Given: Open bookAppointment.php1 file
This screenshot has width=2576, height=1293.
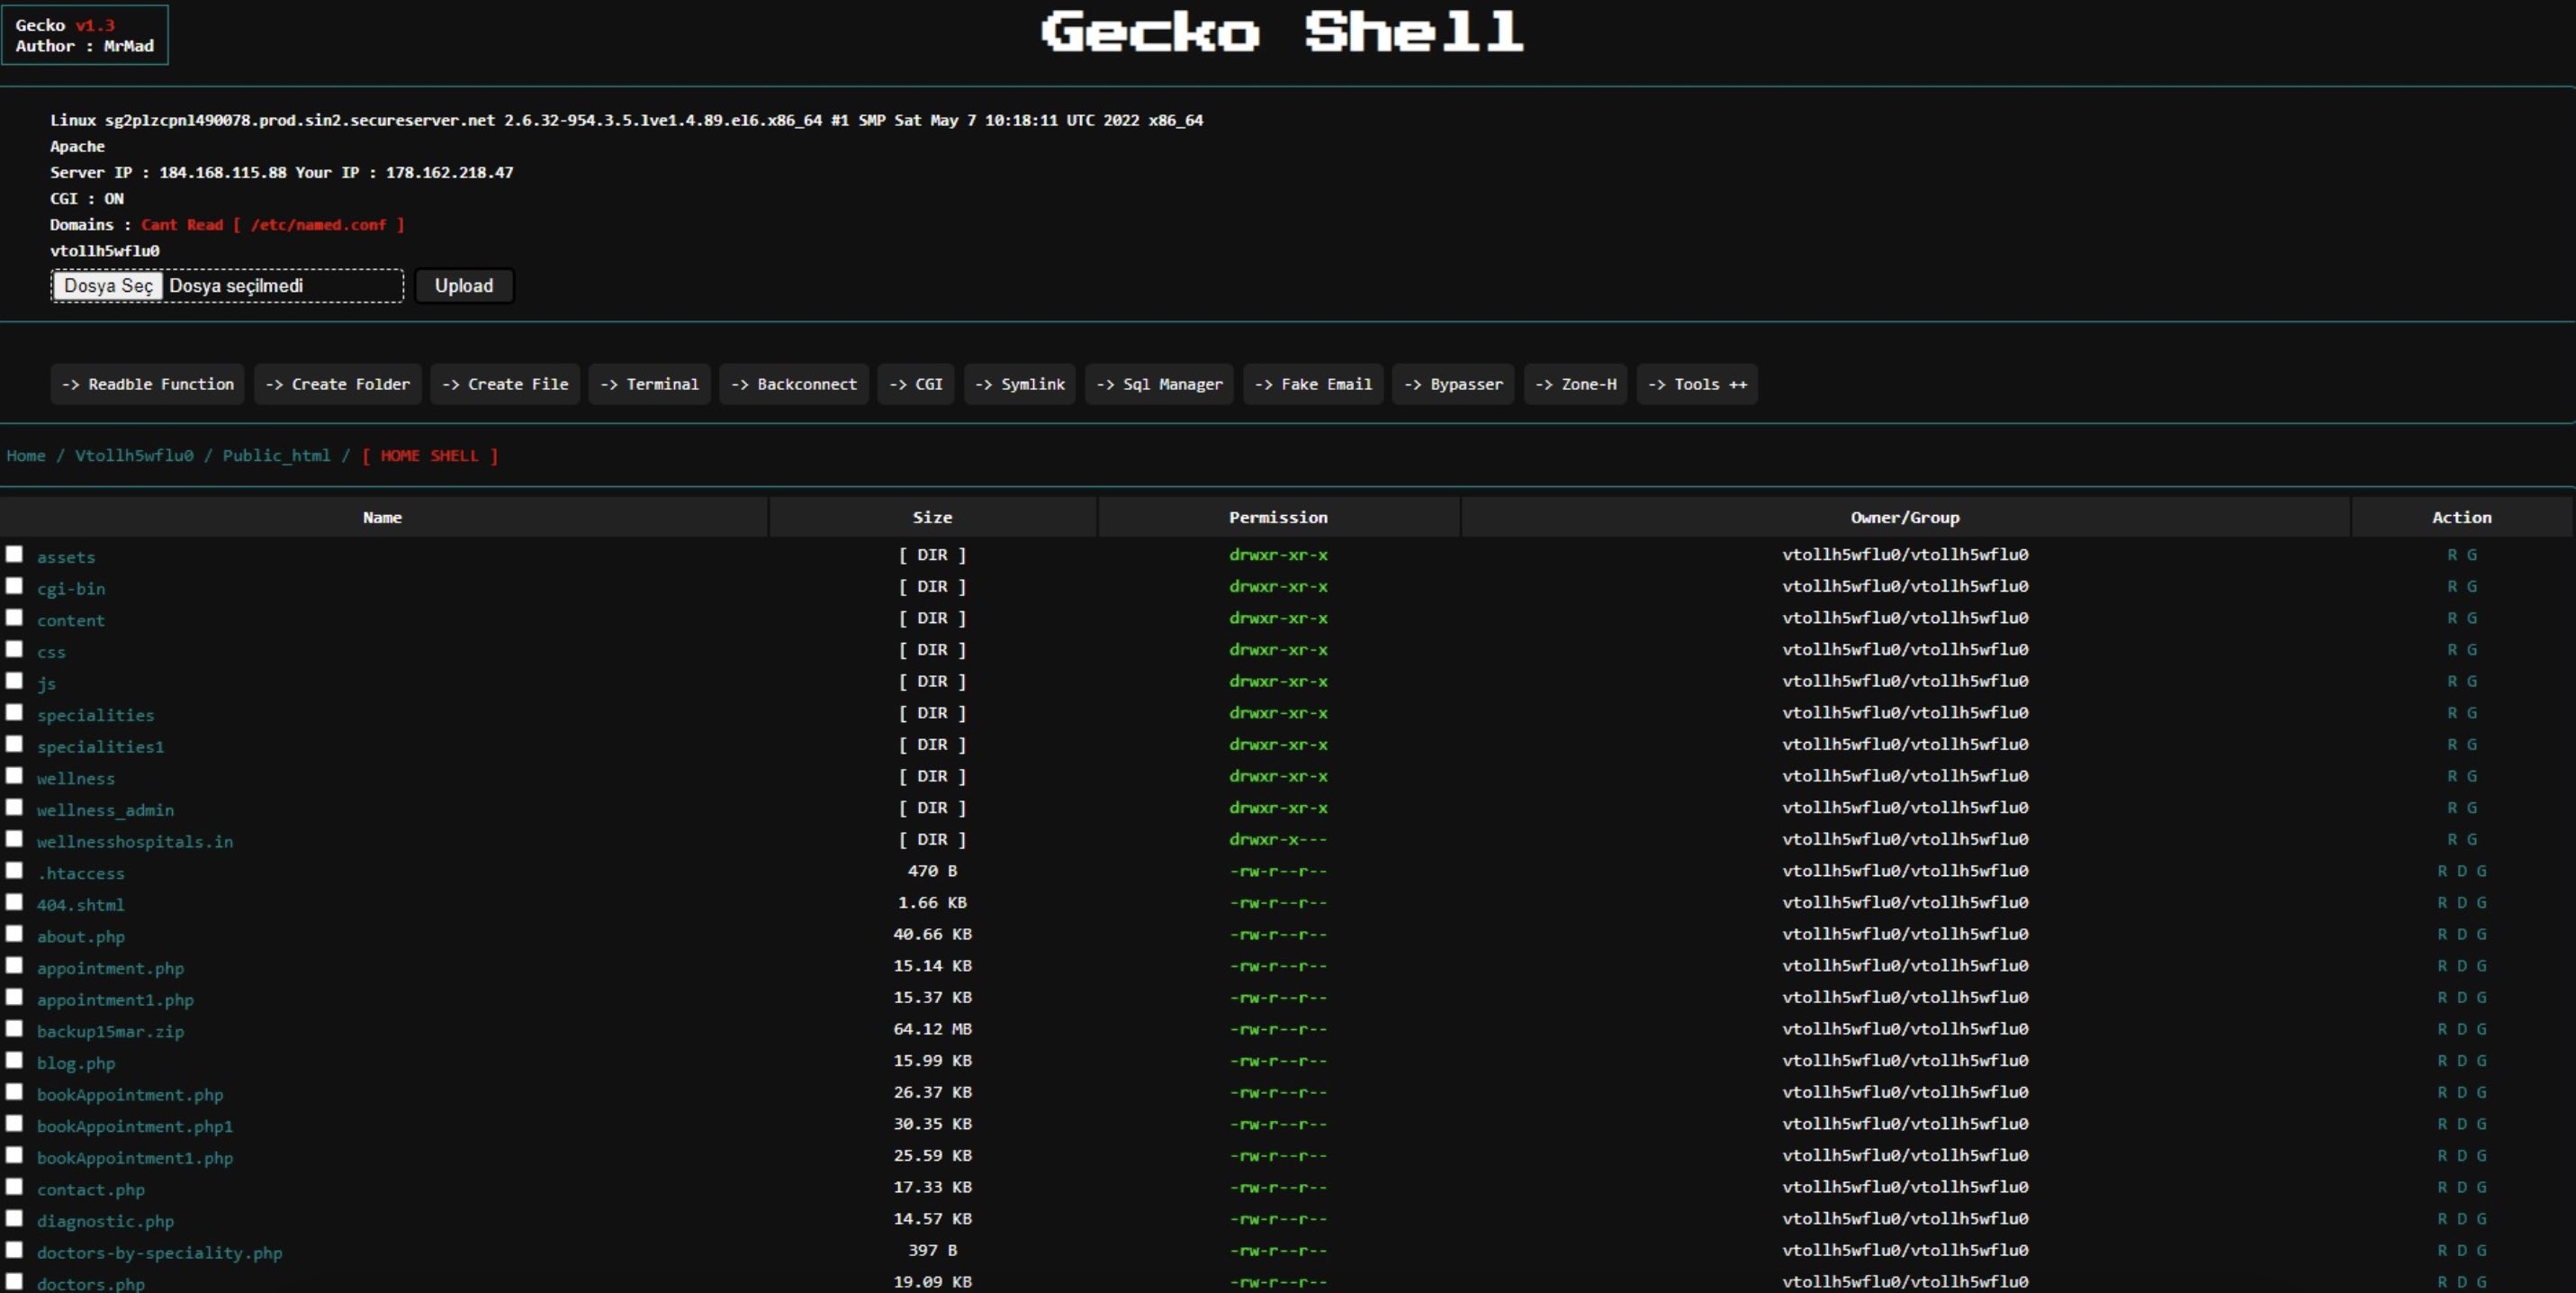Looking at the screenshot, I should pos(135,1126).
